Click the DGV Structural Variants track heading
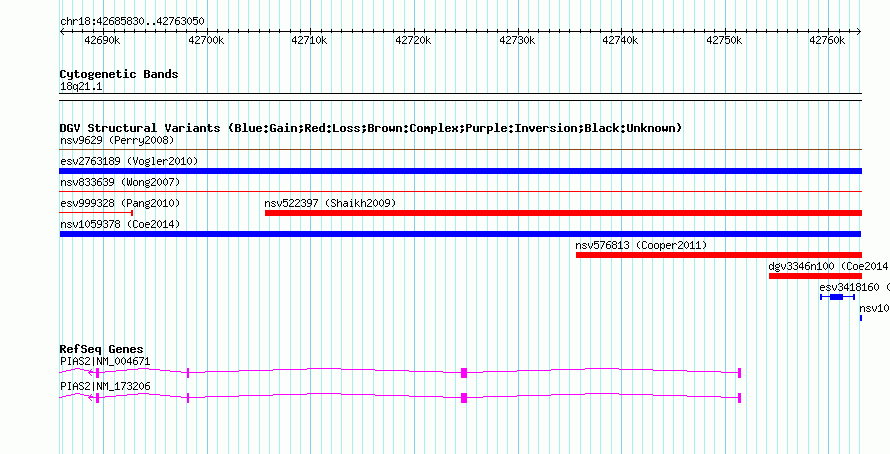This screenshot has width=890, height=454. (x=371, y=128)
